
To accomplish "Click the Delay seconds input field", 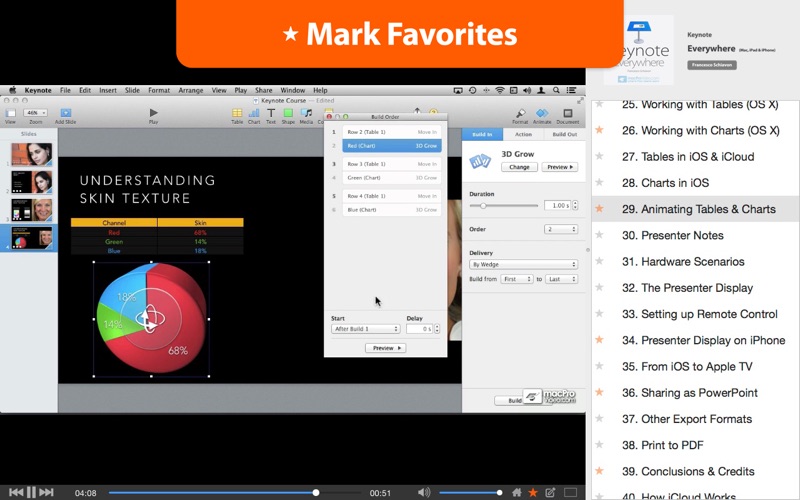I will coord(420,329).
